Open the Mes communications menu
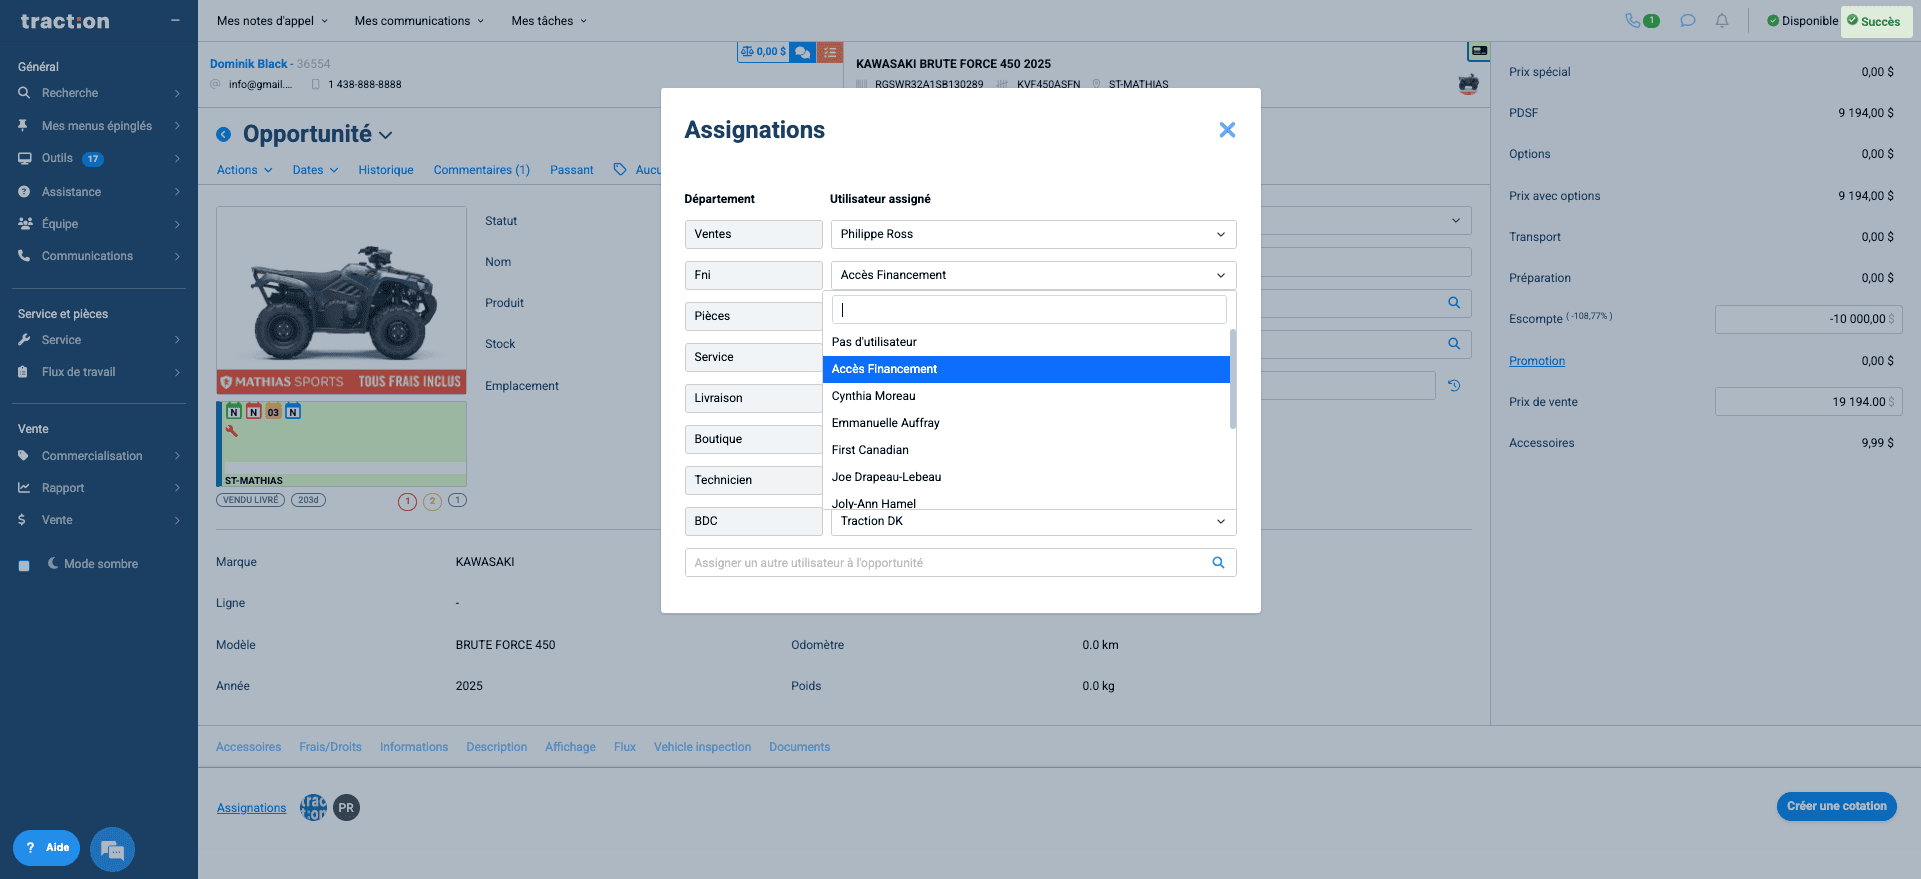This screenshot has height=879, width=1921. coord(419,21)
